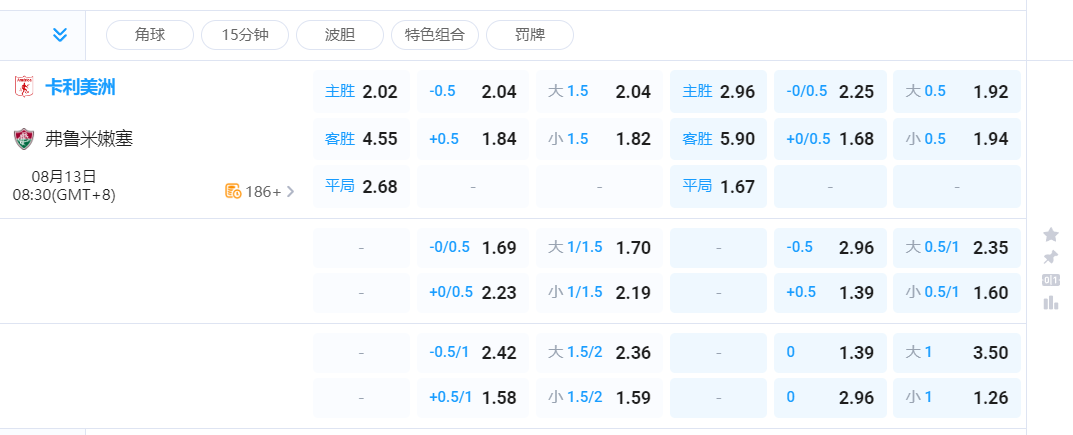1073x435 pixels.
Task: Pick 客胜 odds 4.55
Action: pyautogui.click(x=361, y=139)
